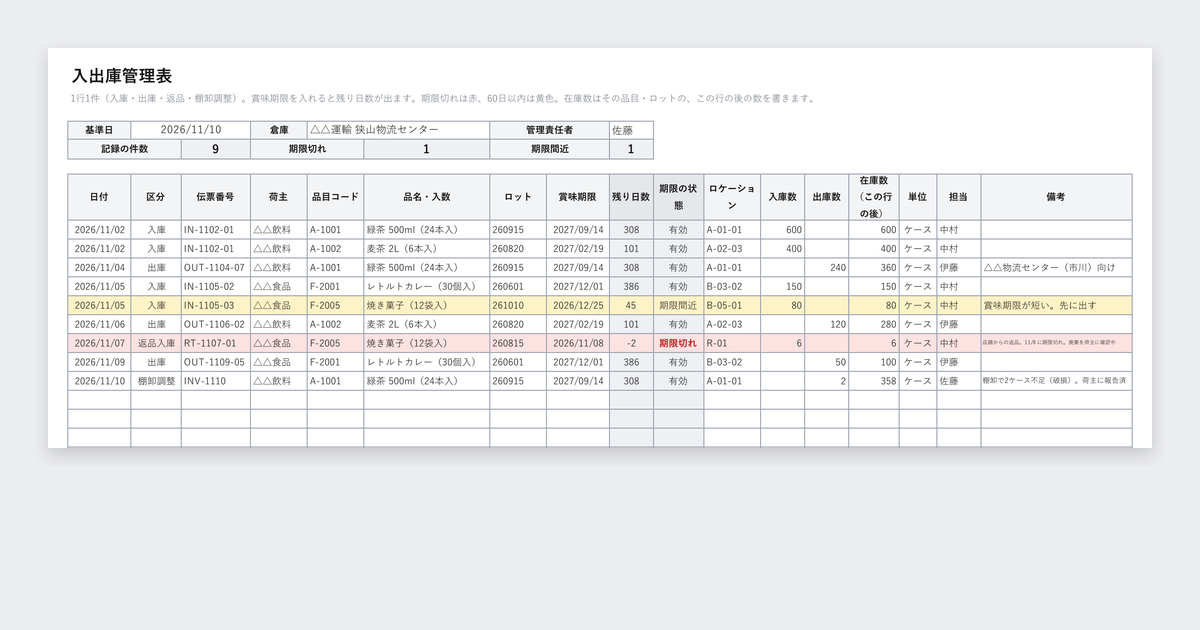Click the 基準日 label cell
Image resolution: width=1200 pixels, height=630 pixels.
pos(99,130)
